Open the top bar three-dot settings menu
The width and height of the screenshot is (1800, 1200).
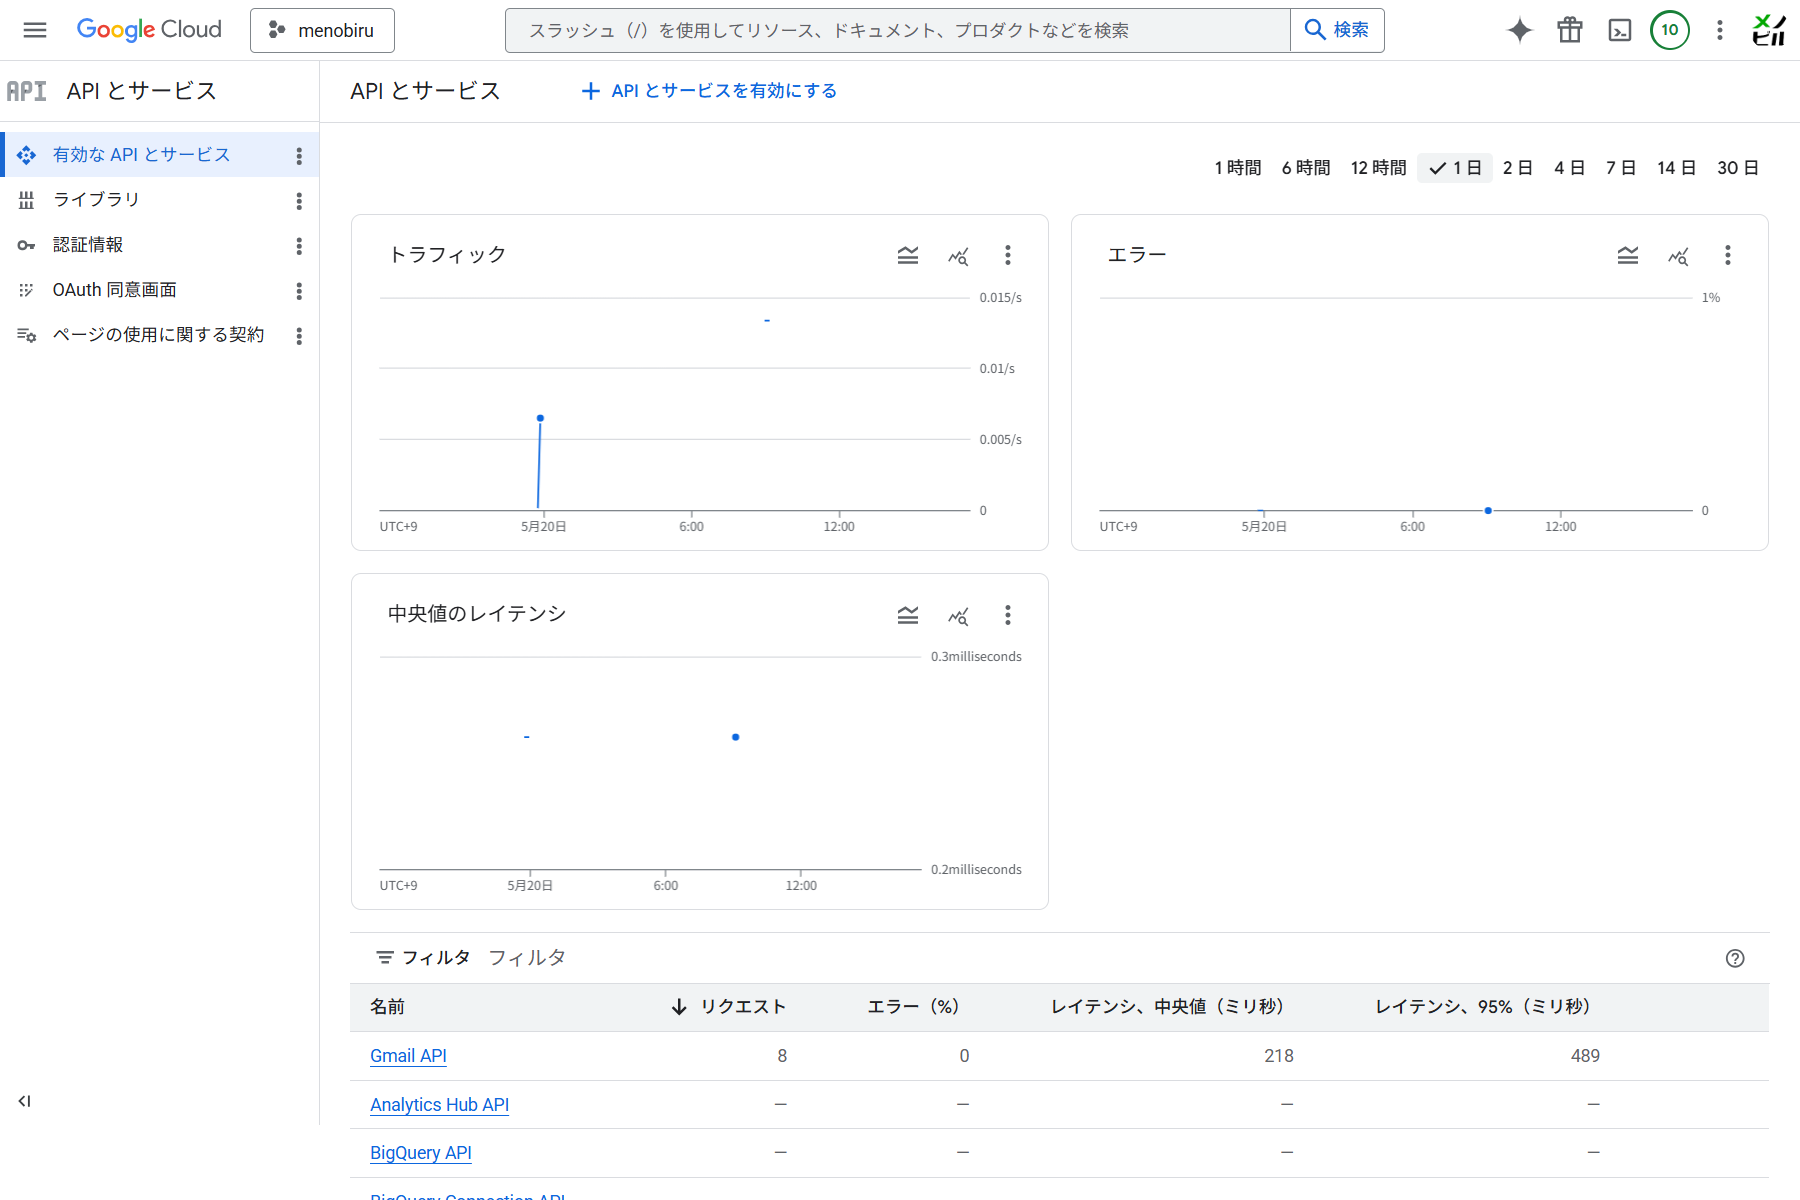coord(1720,30)
